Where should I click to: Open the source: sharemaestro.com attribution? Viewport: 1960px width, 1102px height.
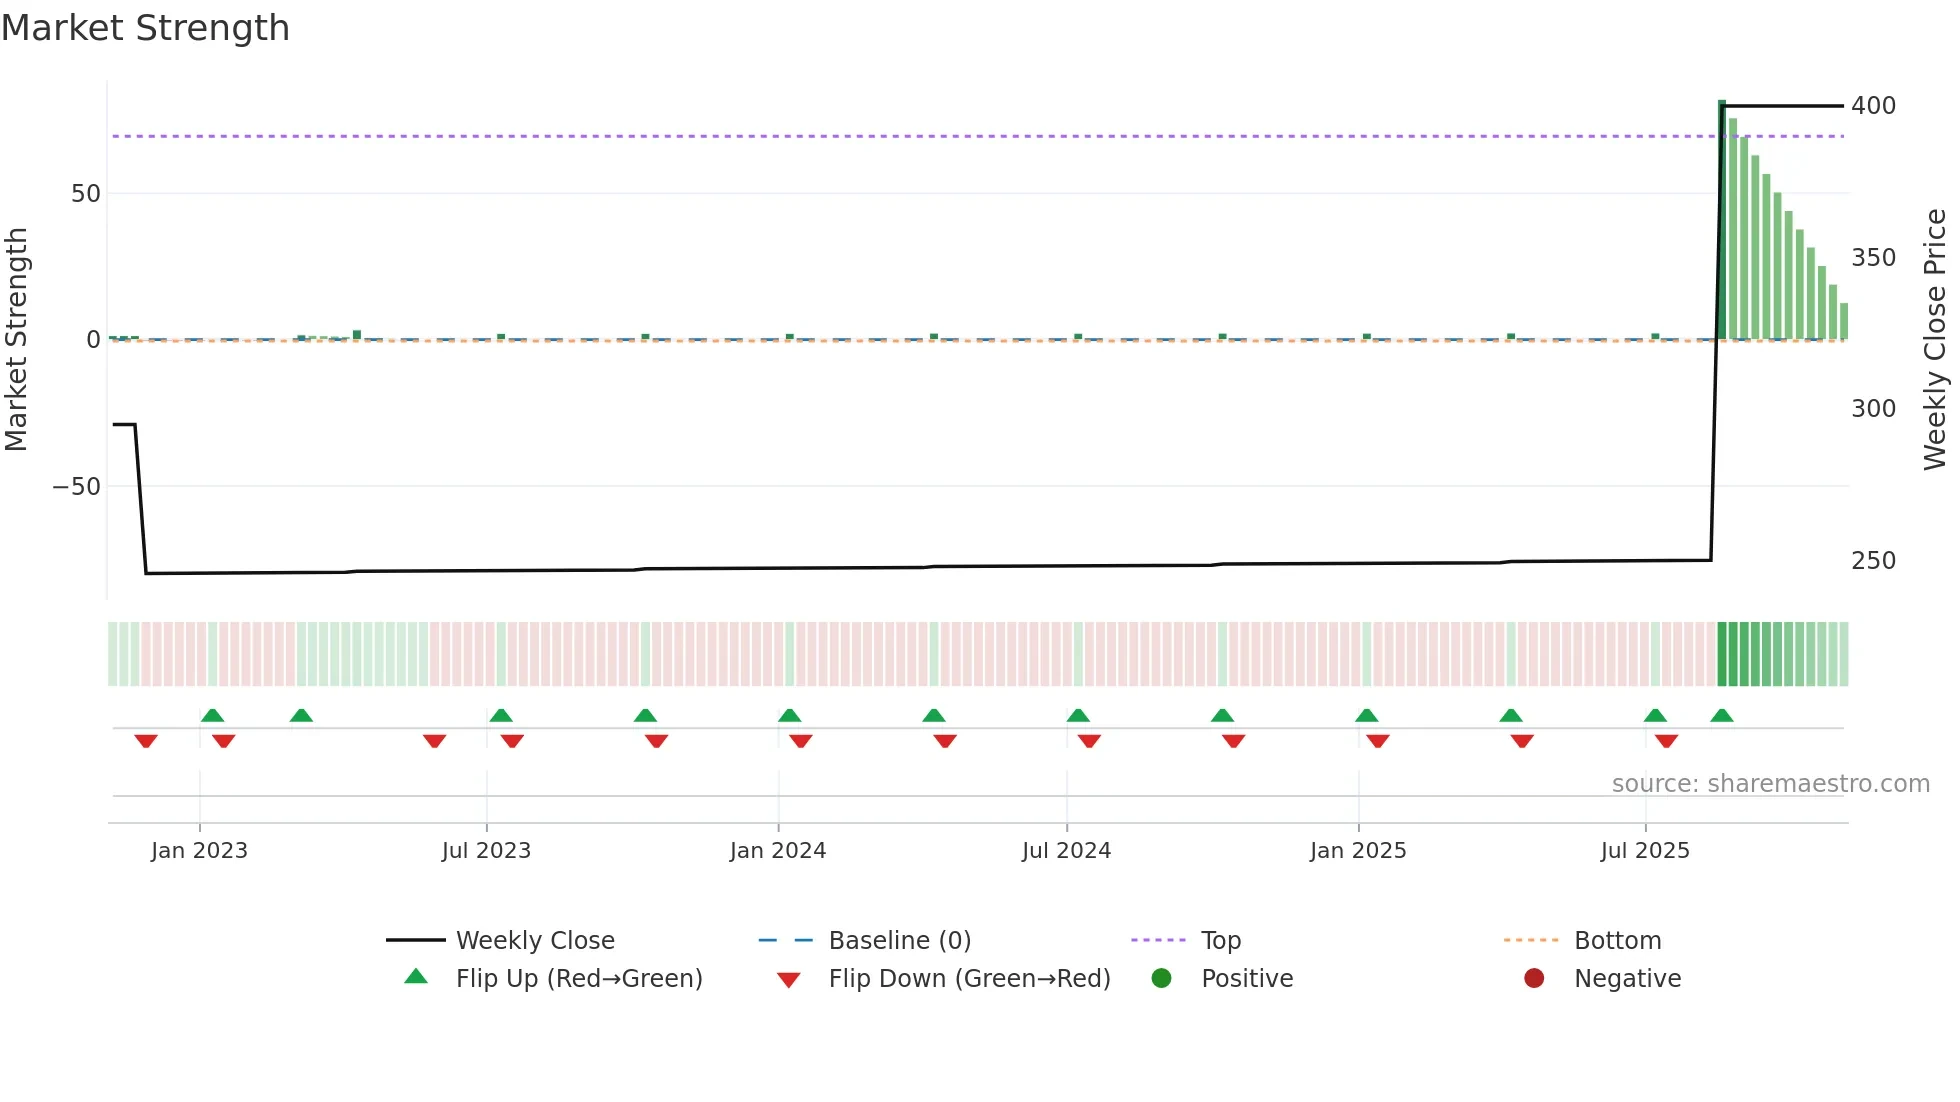click(x=1771, y=784)
